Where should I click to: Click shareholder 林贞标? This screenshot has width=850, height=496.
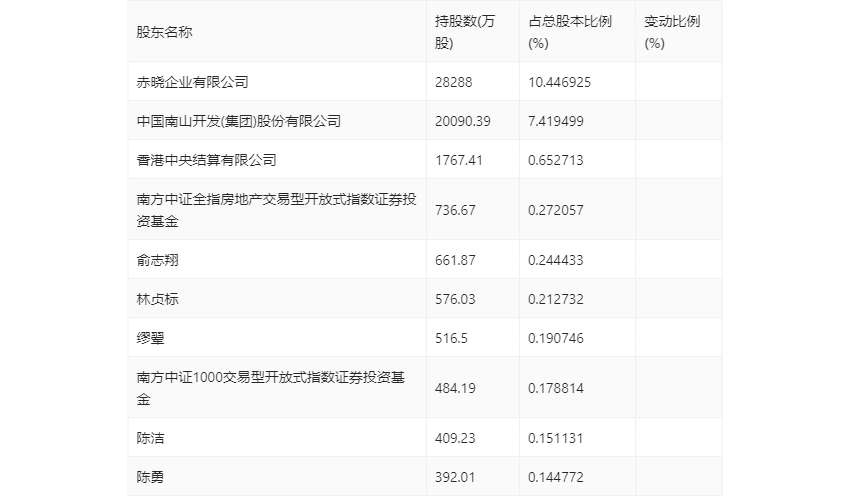click(157, 299)
